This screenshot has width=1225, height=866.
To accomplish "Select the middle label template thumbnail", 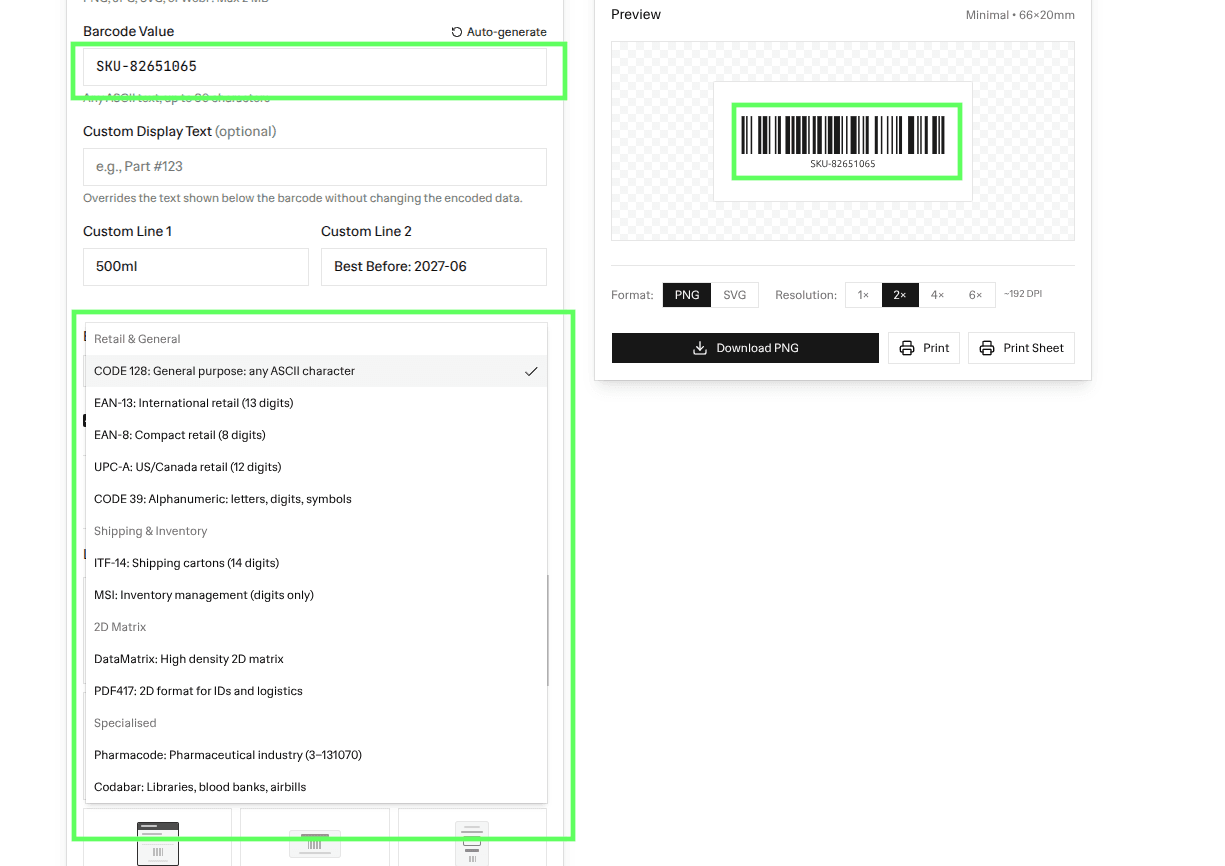I will click(315, 838).
